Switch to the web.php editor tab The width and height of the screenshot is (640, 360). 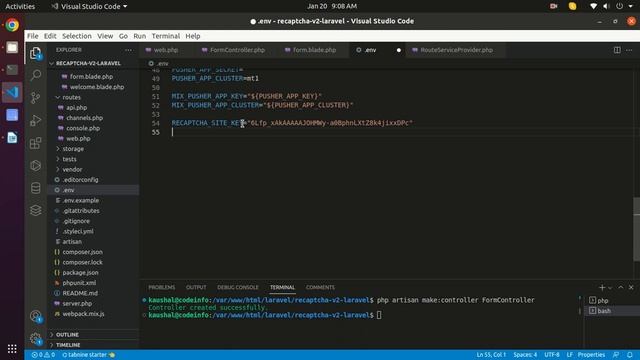166,50
